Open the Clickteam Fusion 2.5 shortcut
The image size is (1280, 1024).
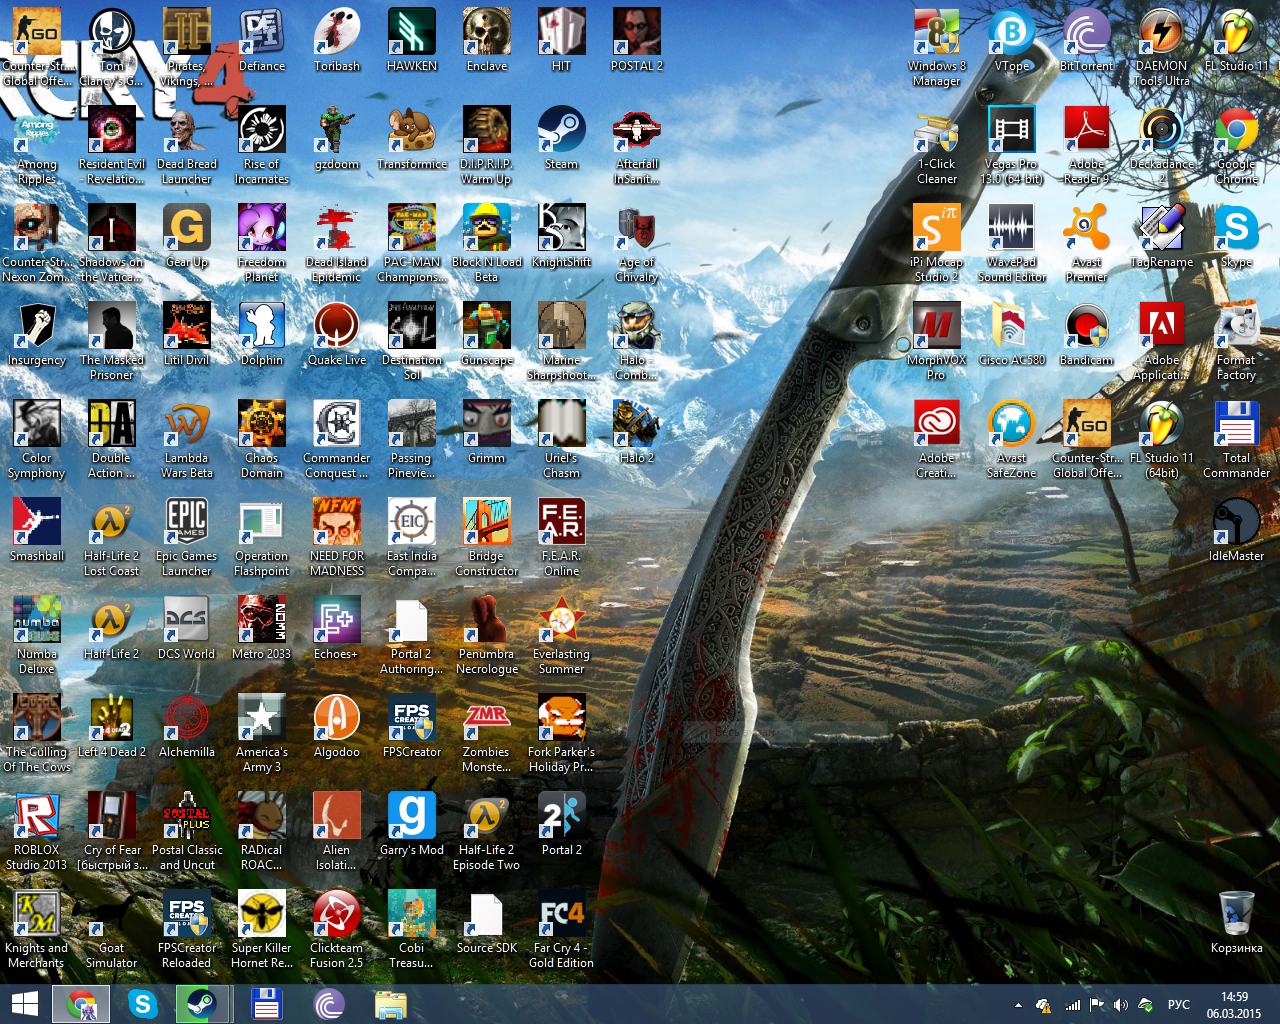(337, 930)
